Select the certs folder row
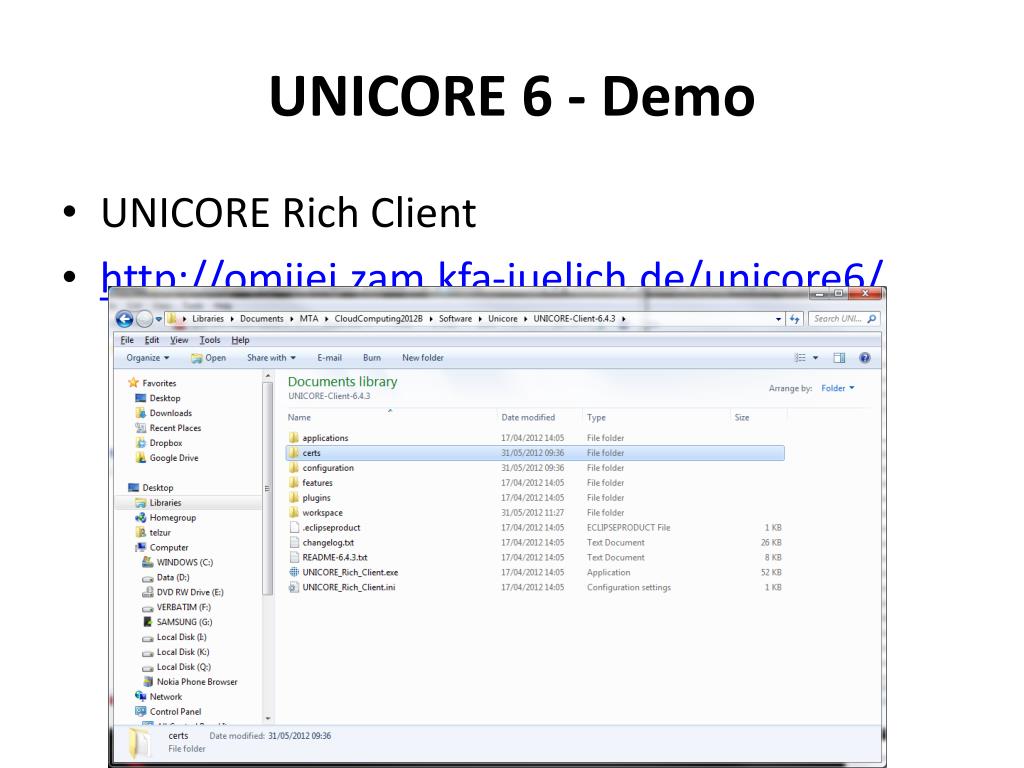Screen dimensions: 1024x768 [x=535, y=453]
